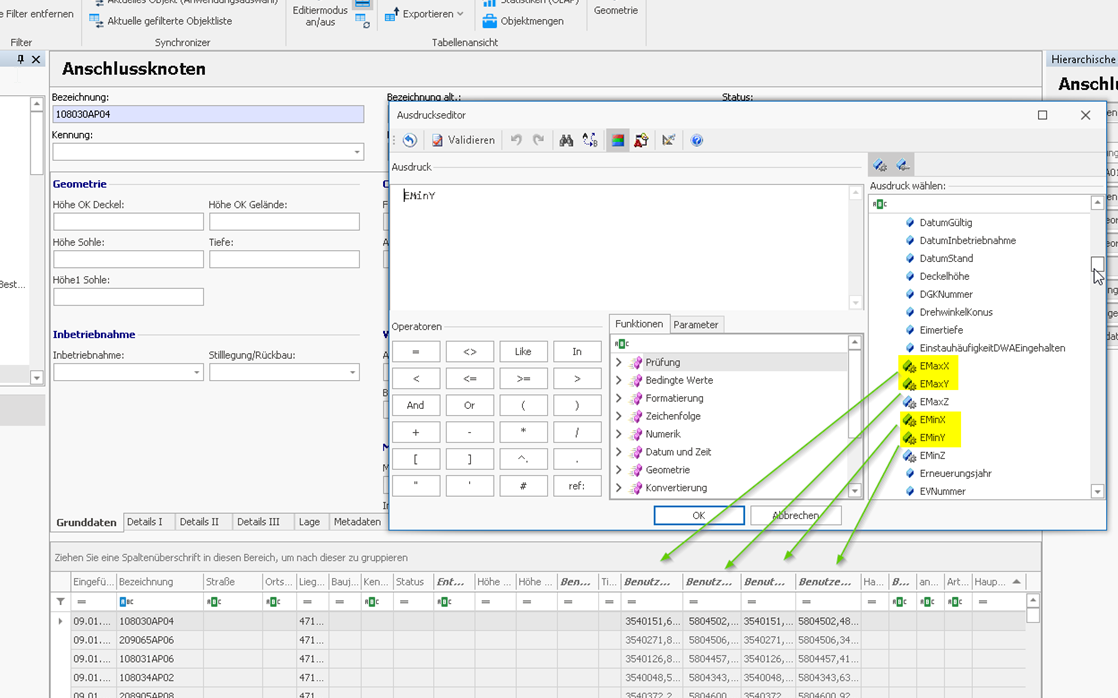Viewport: 1118px width, 698px height.
Task: Click the find and replace A-B icon
Action: 590,141
